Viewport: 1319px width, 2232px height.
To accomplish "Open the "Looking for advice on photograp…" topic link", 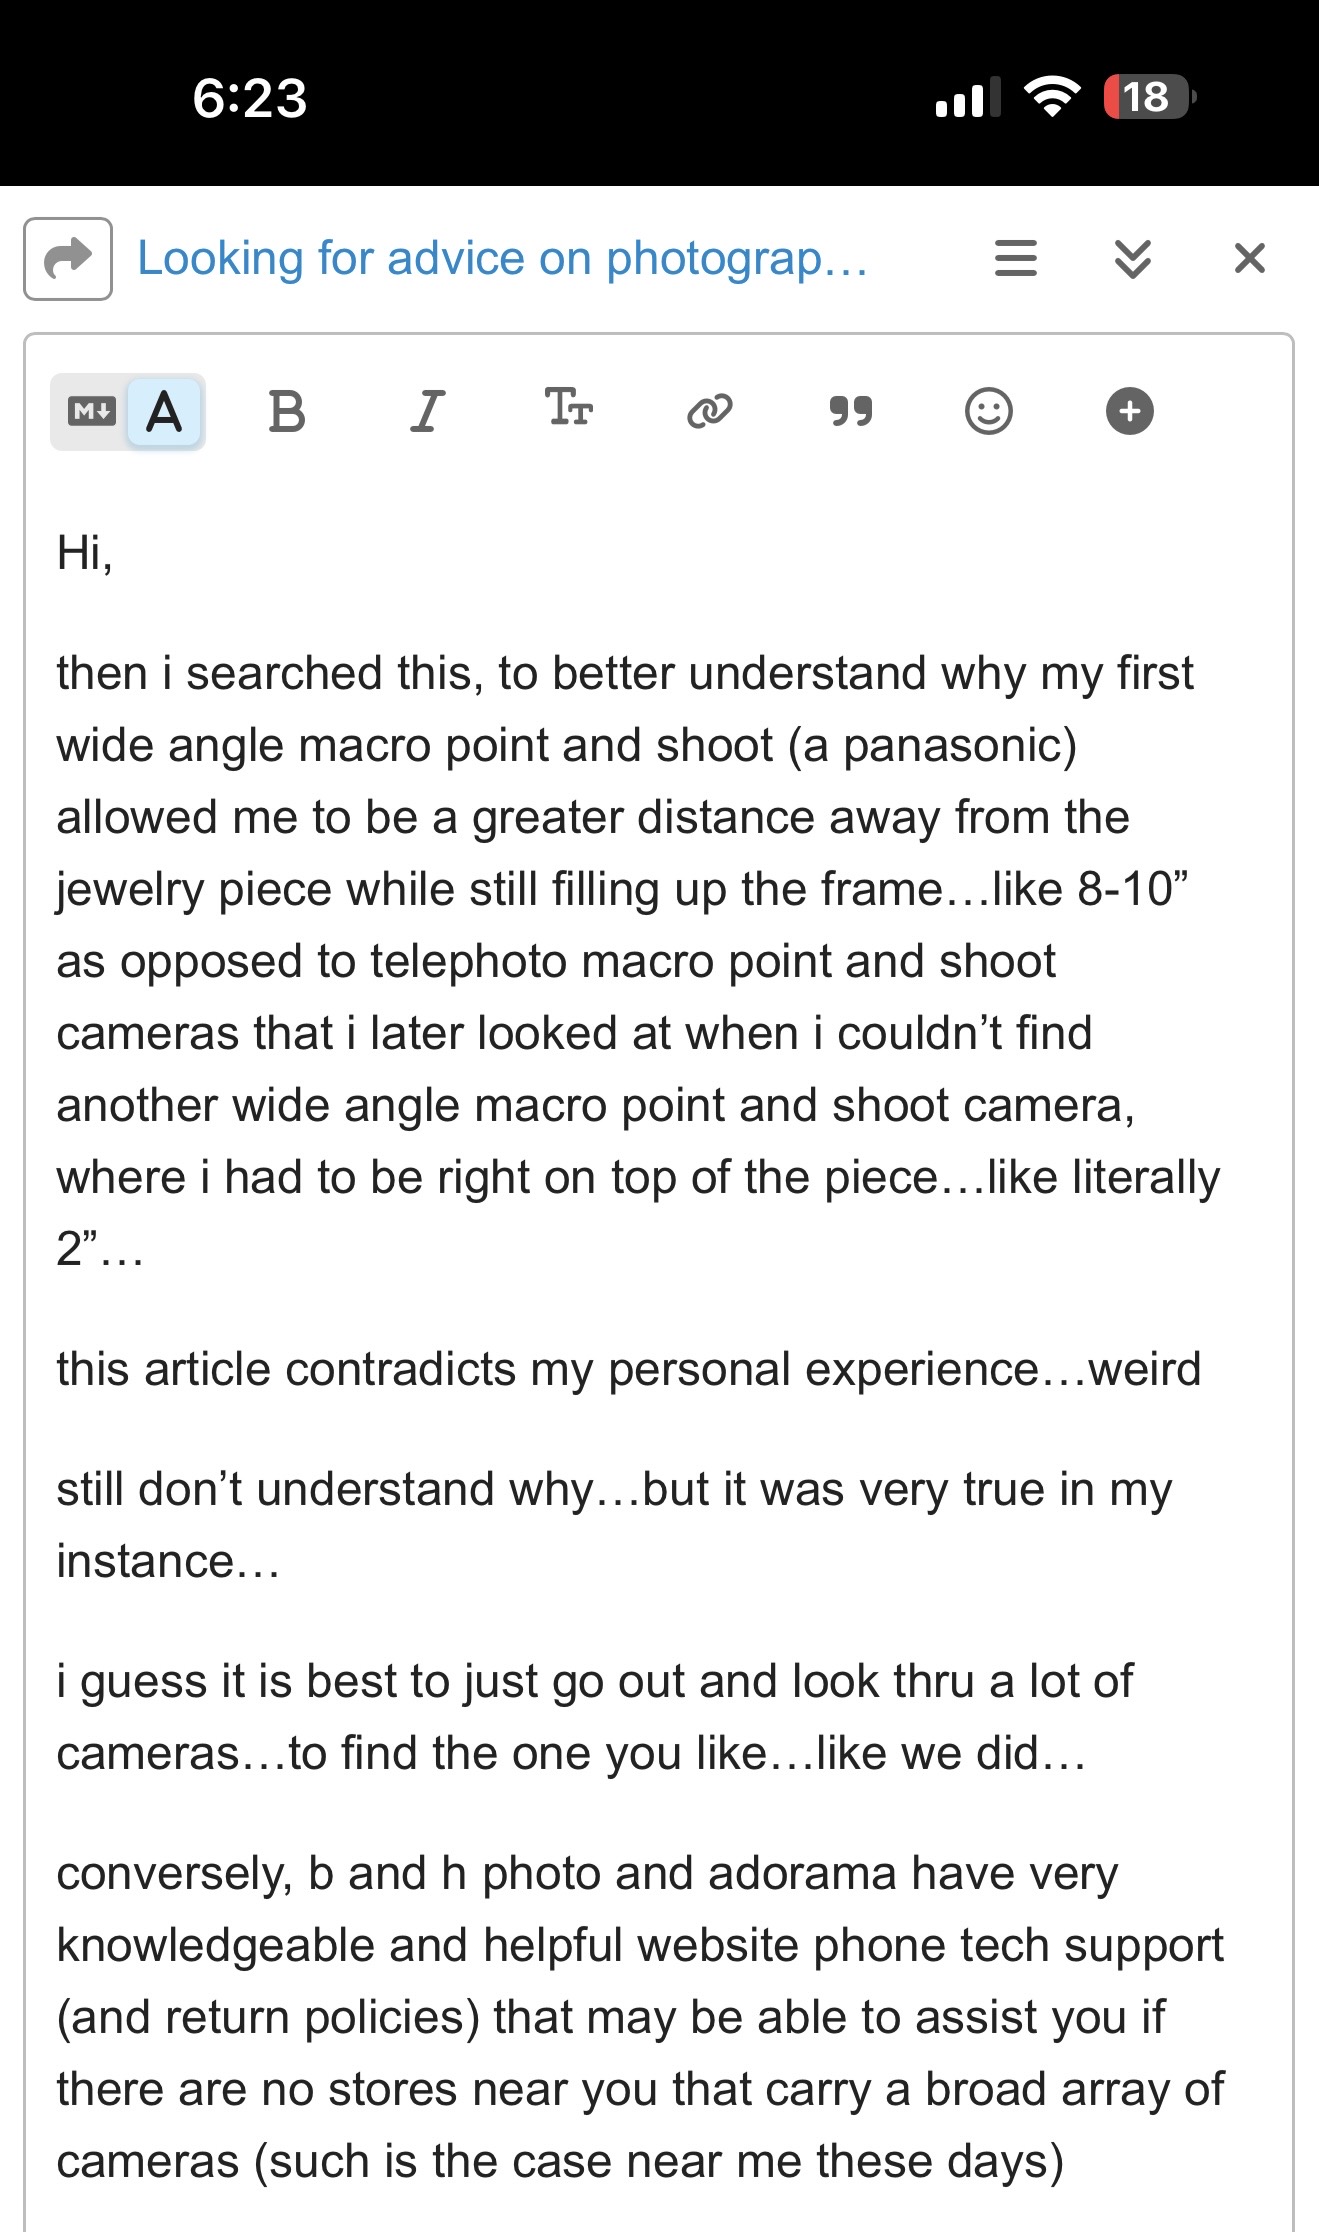I will [x=502, y=258].
